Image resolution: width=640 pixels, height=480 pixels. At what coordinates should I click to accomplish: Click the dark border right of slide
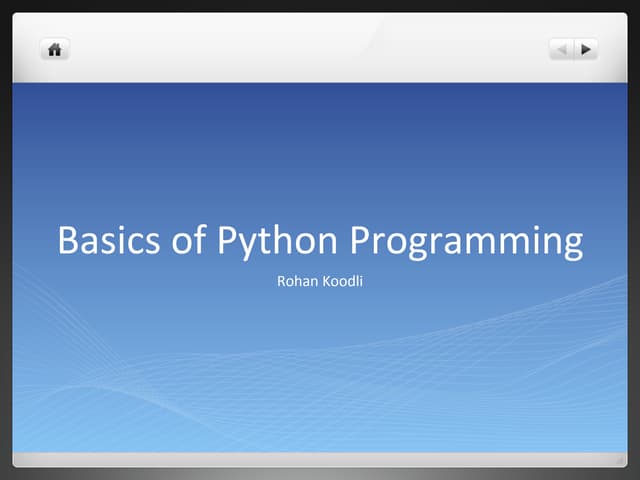tap(634, 240)
